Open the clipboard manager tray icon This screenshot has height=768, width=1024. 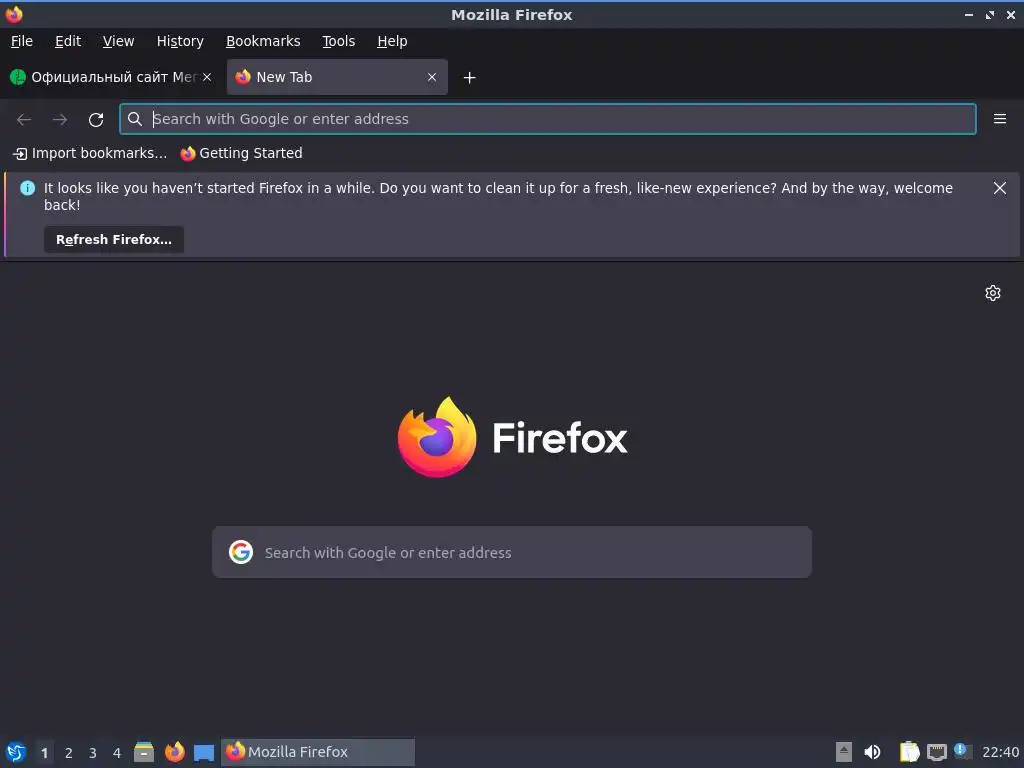(x=909, y=752)
